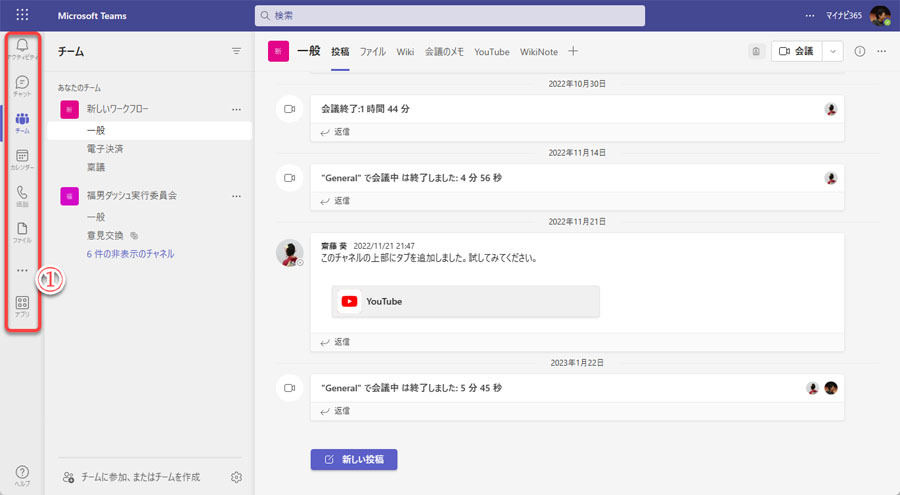Click the YouTube logo in the card

(x=349, y=301)
